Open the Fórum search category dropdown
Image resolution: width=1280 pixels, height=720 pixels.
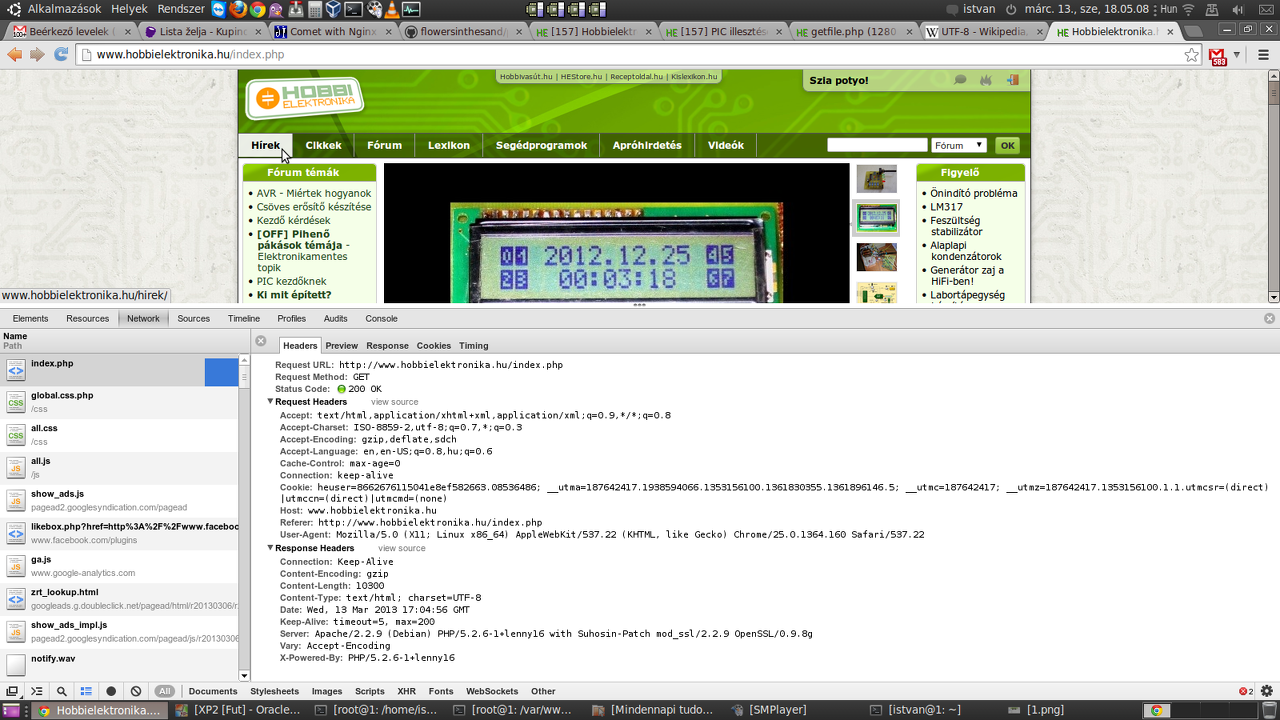click(x=959, y=145)
